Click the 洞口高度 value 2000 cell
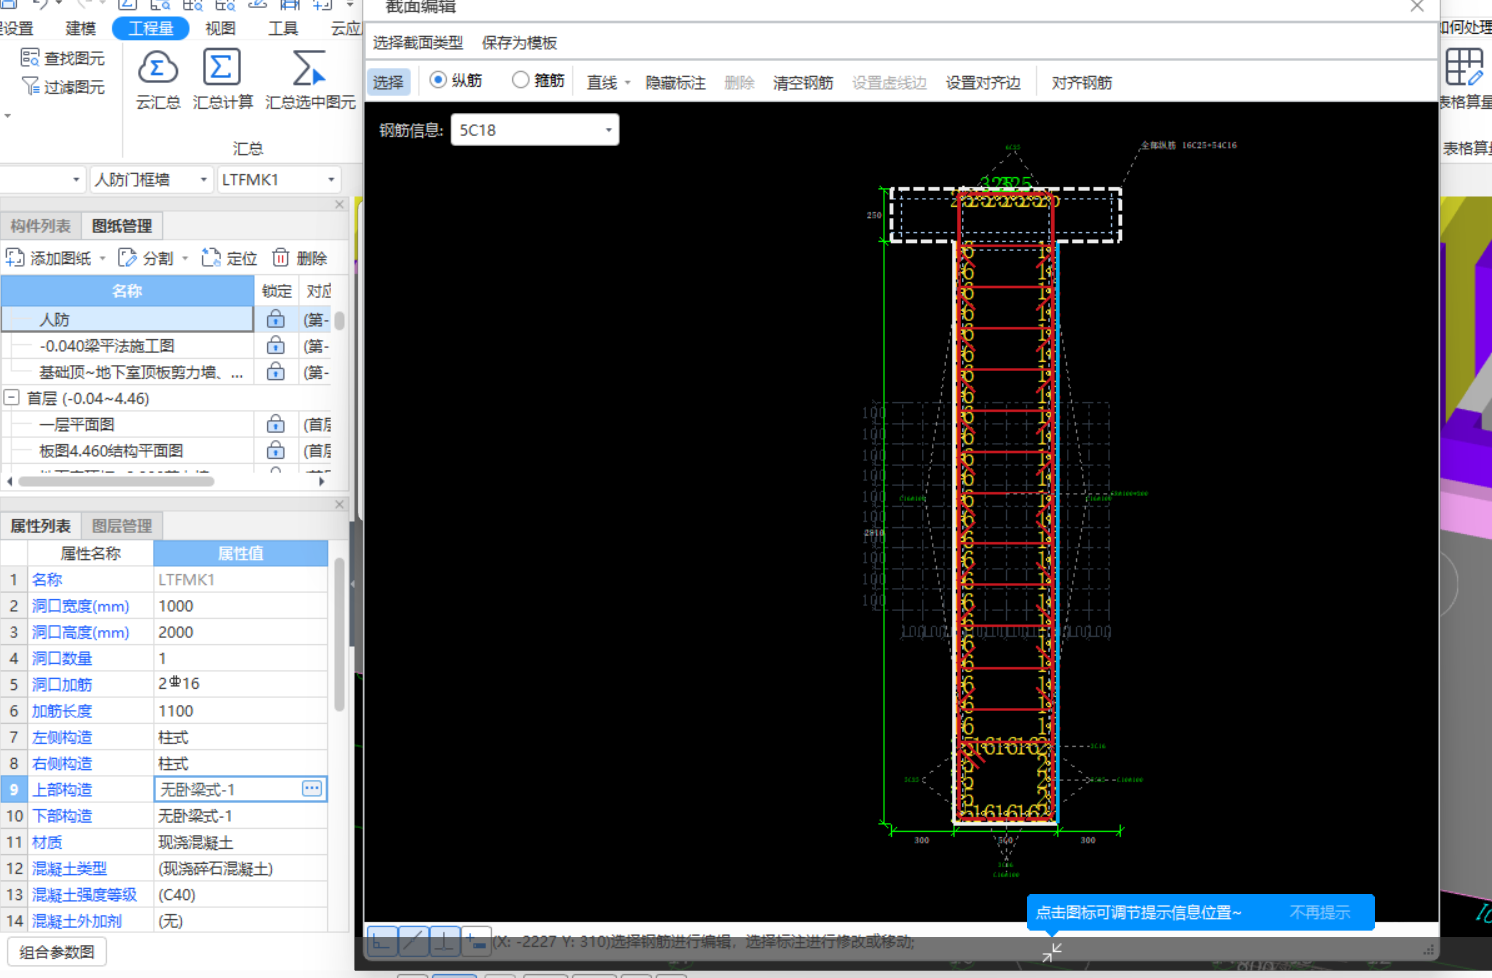Image resolution: width=1492 pixels, height=978 pixels. 241,632
